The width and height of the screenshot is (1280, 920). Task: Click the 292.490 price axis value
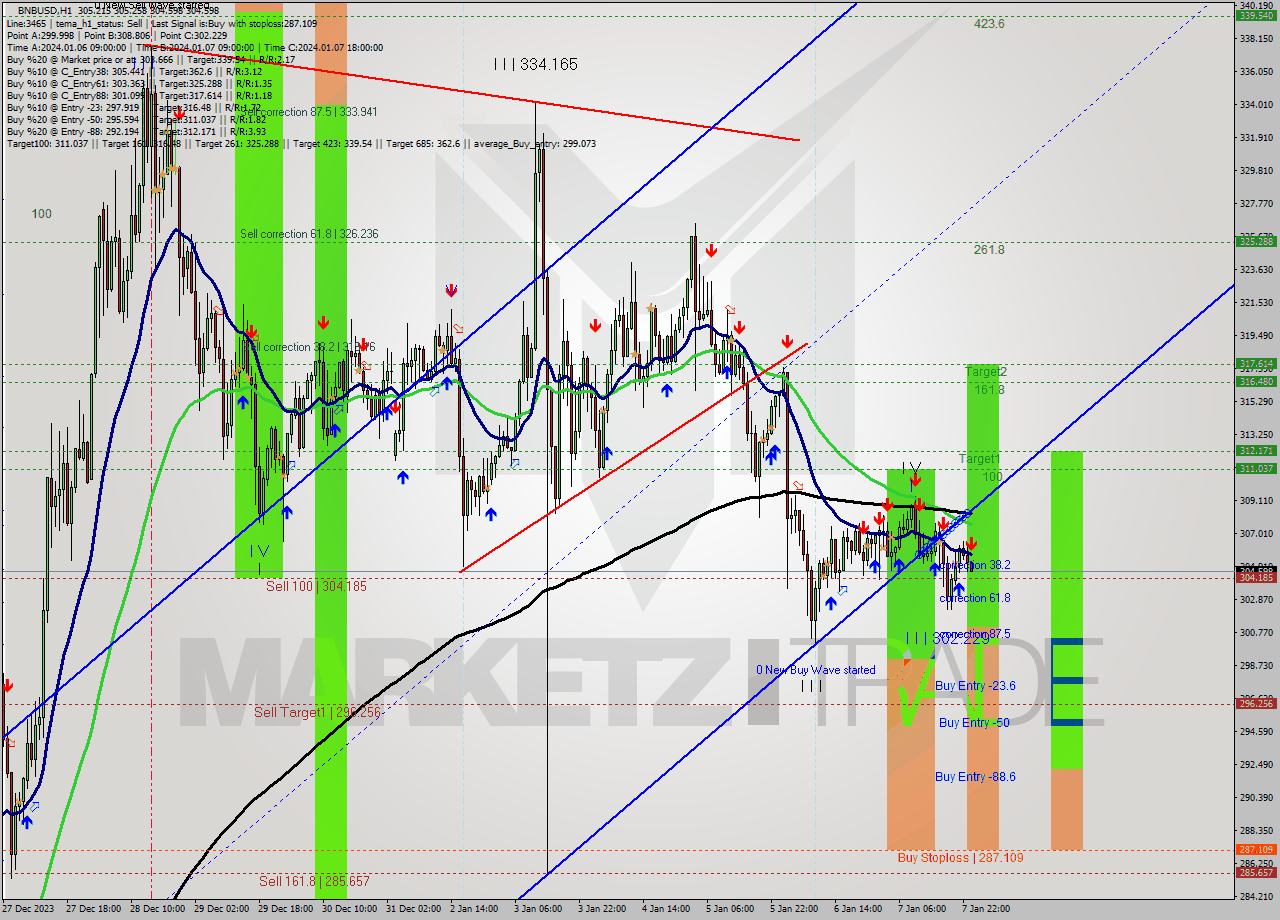click(x=1256, y=764)
